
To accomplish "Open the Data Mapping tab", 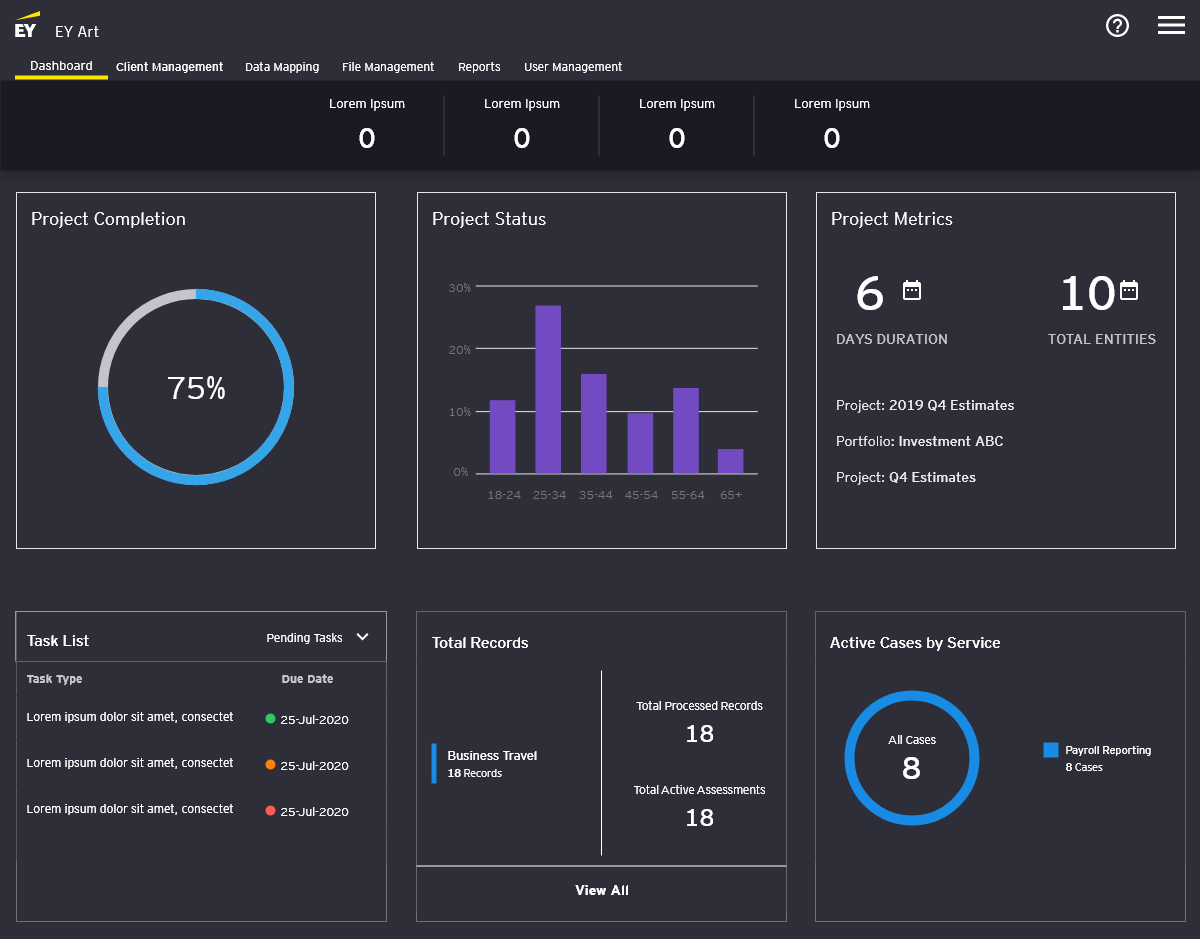I will [x=282, y=67].
